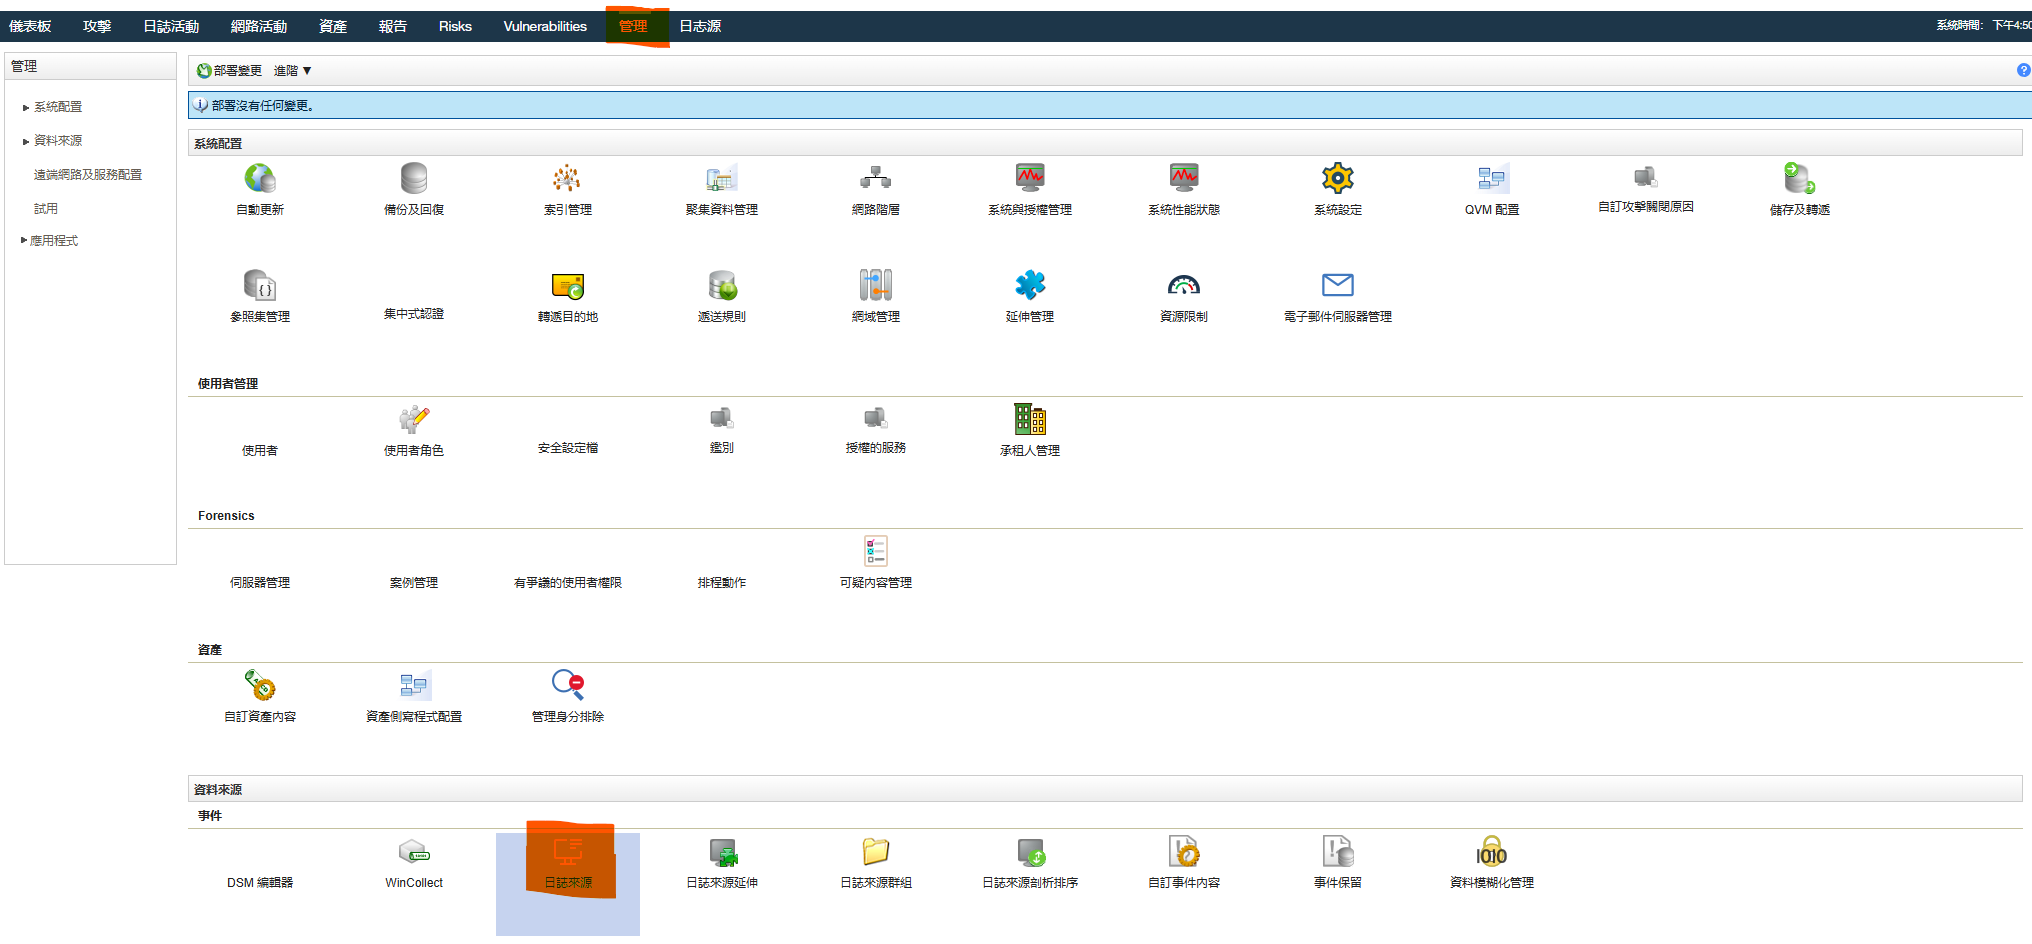This screenshot has width=2032, height=944.
Task: Open 資料模糊化管理 lock icon
Action: pyautogui.click(x=1491, y=853)
